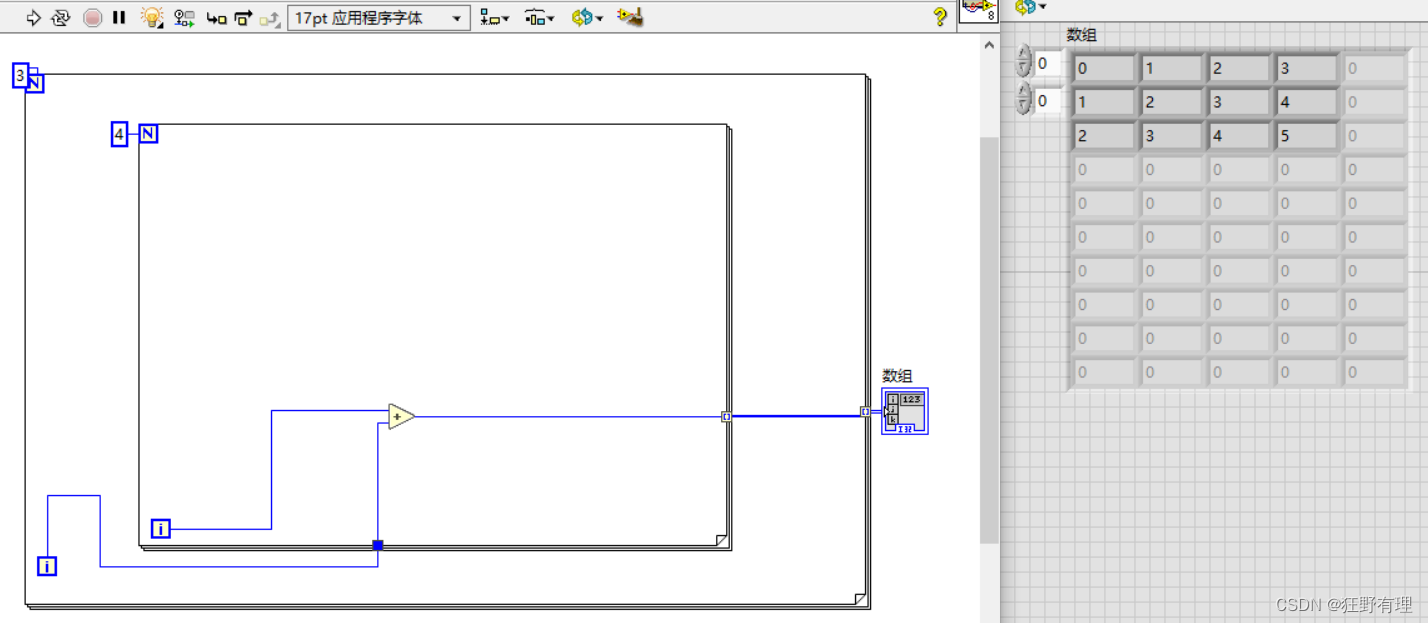This screenshot has width=1428, height=623.
Task: Click the solid blue input tunnel on inner loop
Action: [x=377, y=545]
